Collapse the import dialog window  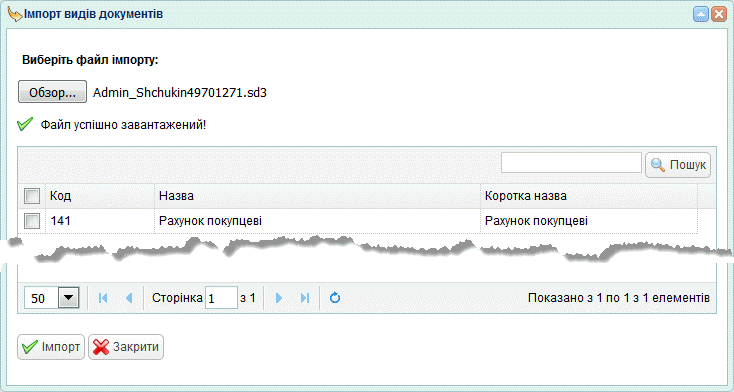coord(700,14)
